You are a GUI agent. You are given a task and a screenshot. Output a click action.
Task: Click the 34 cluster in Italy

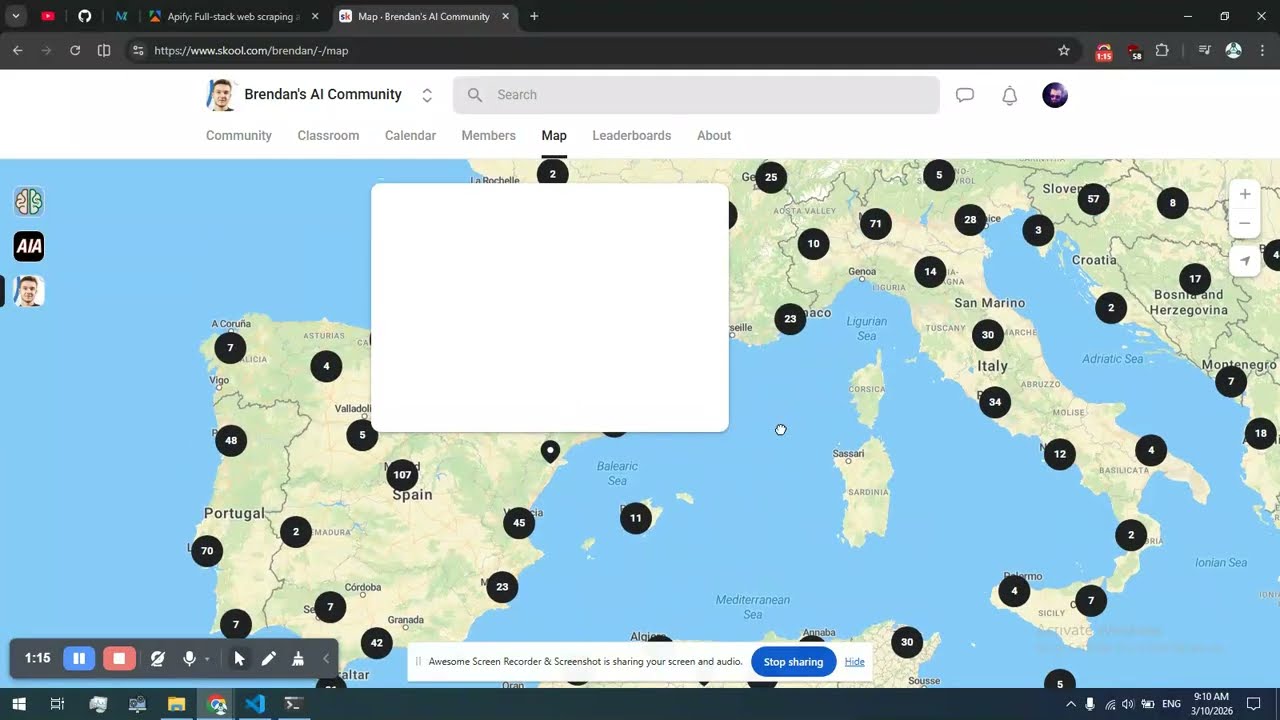pyautogui.click(x=994, y=402)
